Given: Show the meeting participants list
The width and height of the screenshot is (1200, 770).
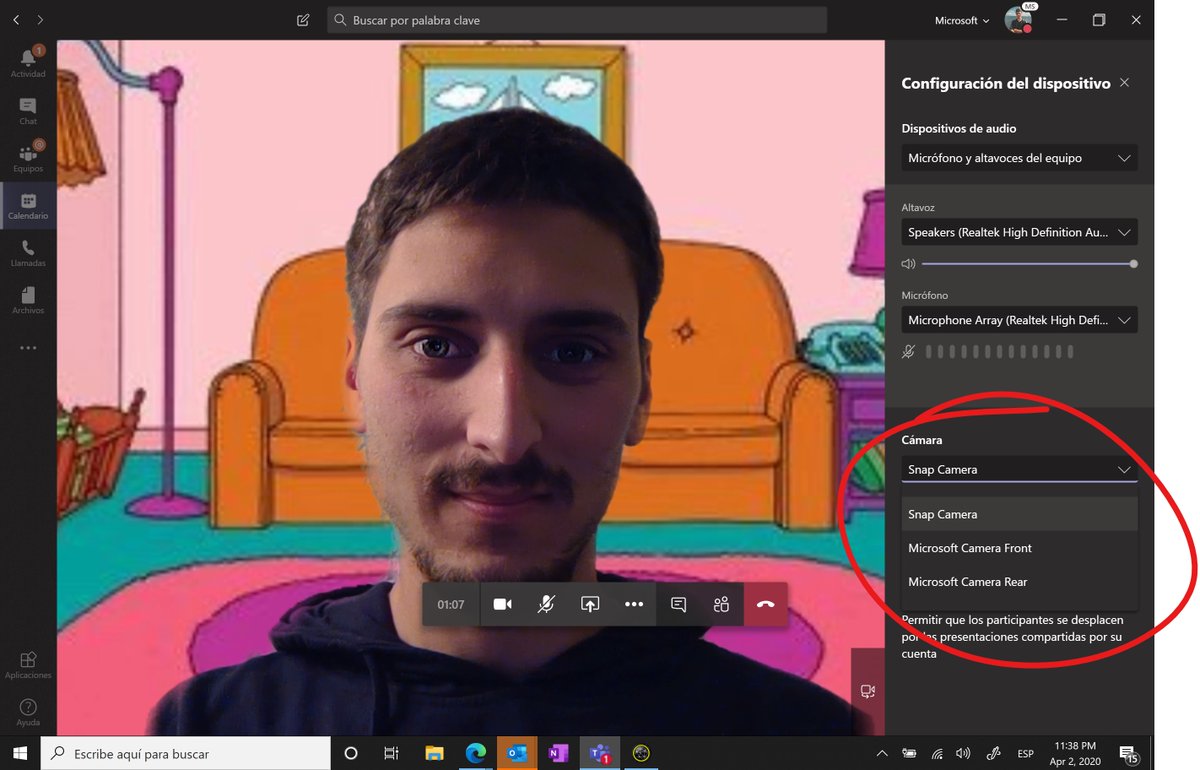Looking at the screenshot, I should point(722,604).
